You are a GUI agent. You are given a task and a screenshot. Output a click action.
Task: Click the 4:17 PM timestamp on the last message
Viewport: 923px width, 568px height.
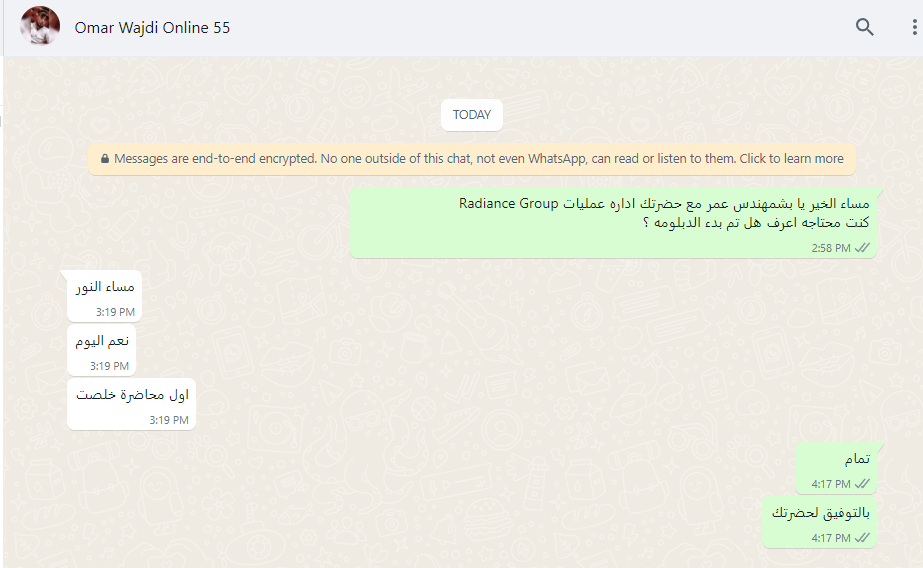(x=831, y=538)
